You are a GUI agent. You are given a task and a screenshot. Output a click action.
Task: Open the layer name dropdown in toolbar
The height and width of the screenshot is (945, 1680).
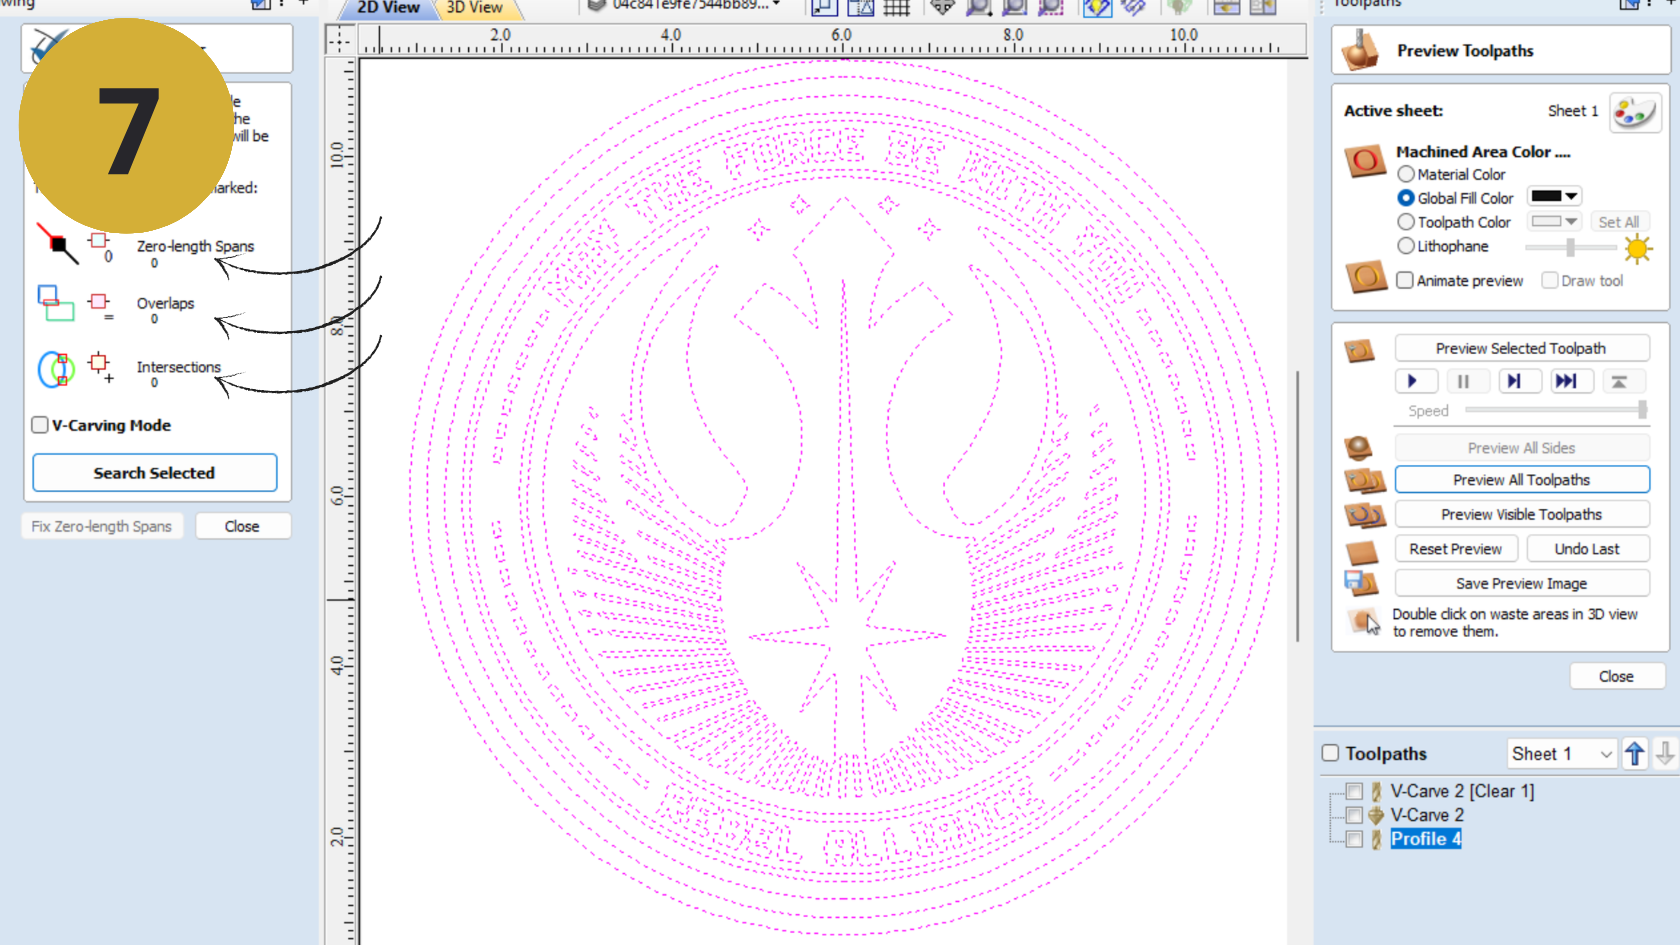tap(776, 5)
